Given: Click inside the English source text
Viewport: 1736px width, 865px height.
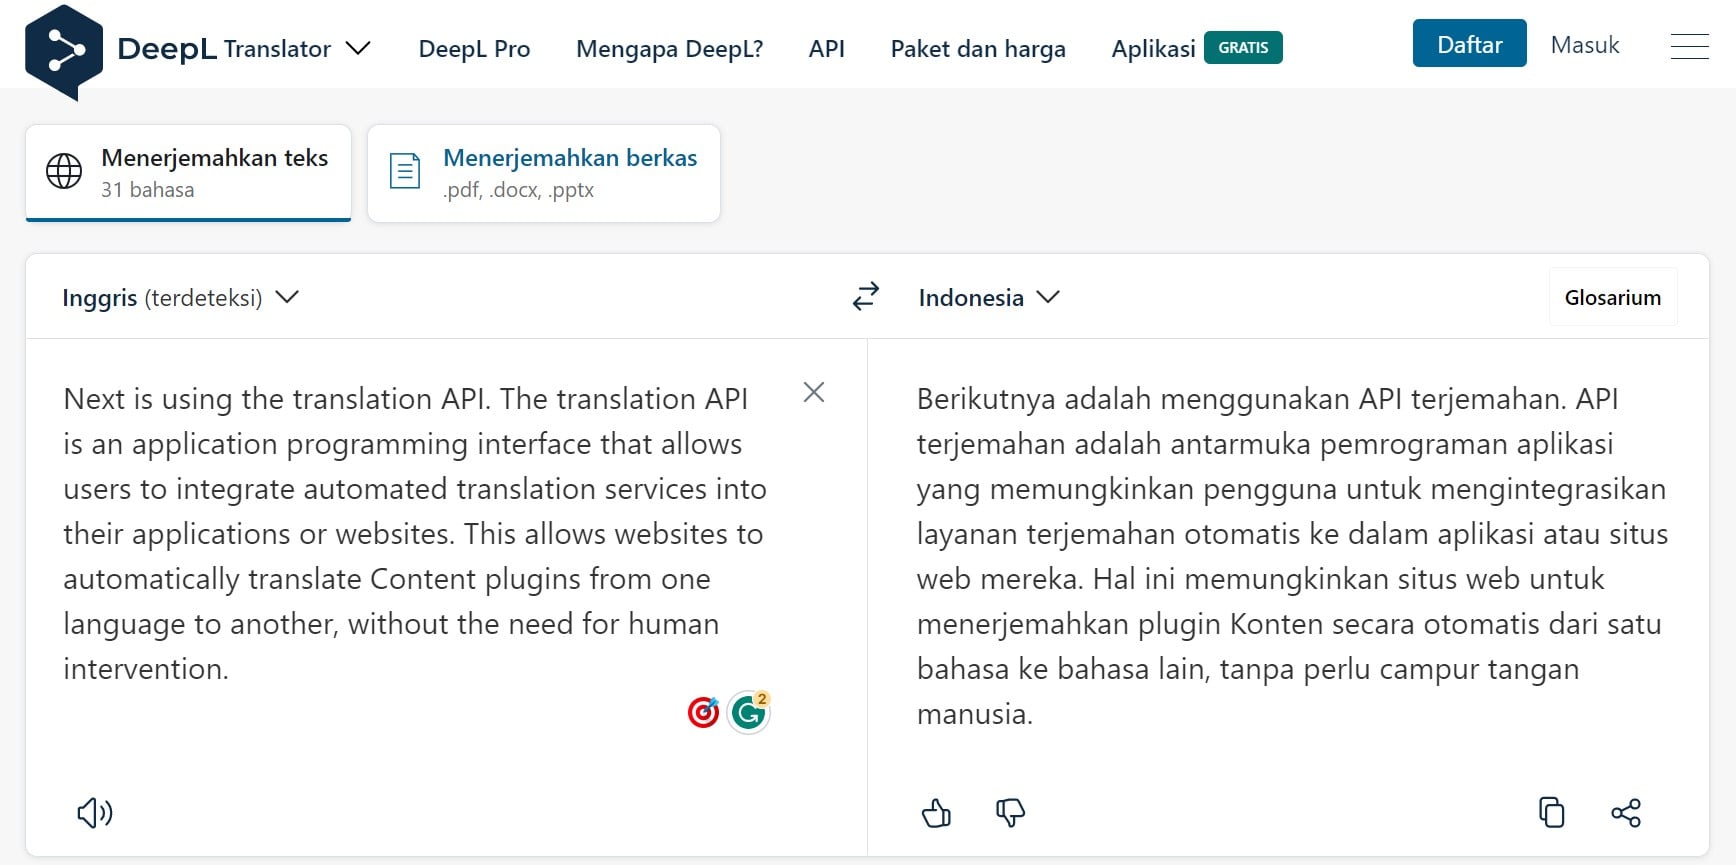Looking at the screenshot, I should [x=415, y=534].
